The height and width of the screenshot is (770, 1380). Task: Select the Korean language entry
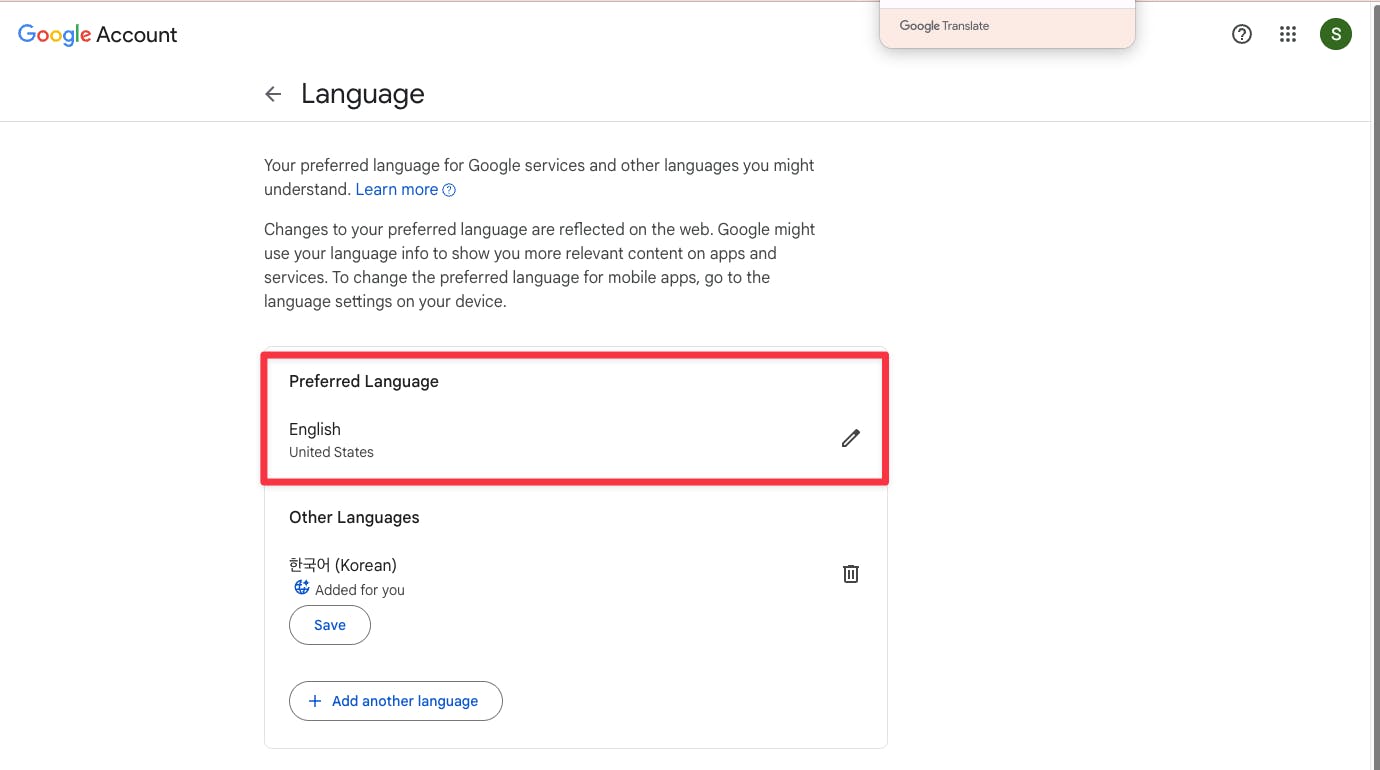(x=342, y=564)
